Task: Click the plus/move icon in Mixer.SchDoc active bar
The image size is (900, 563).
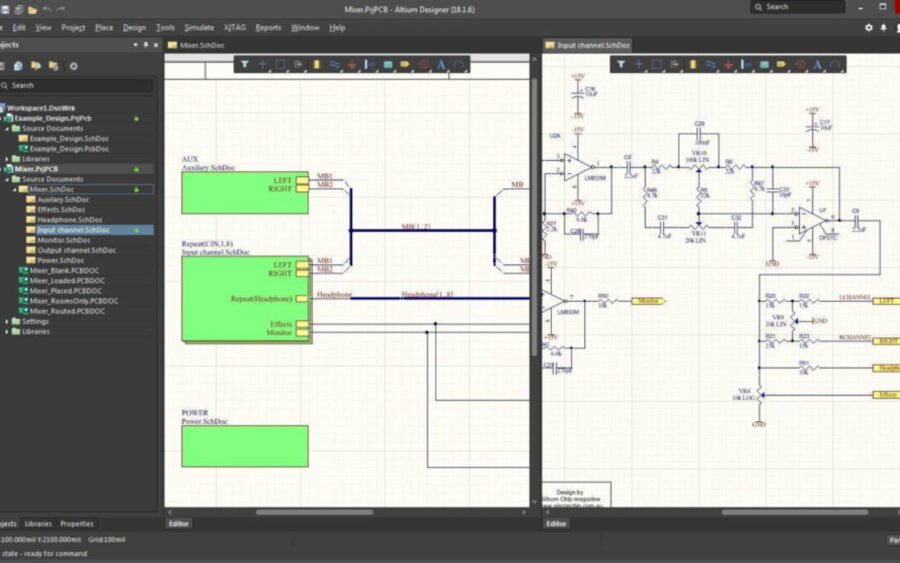Action: 262,64
